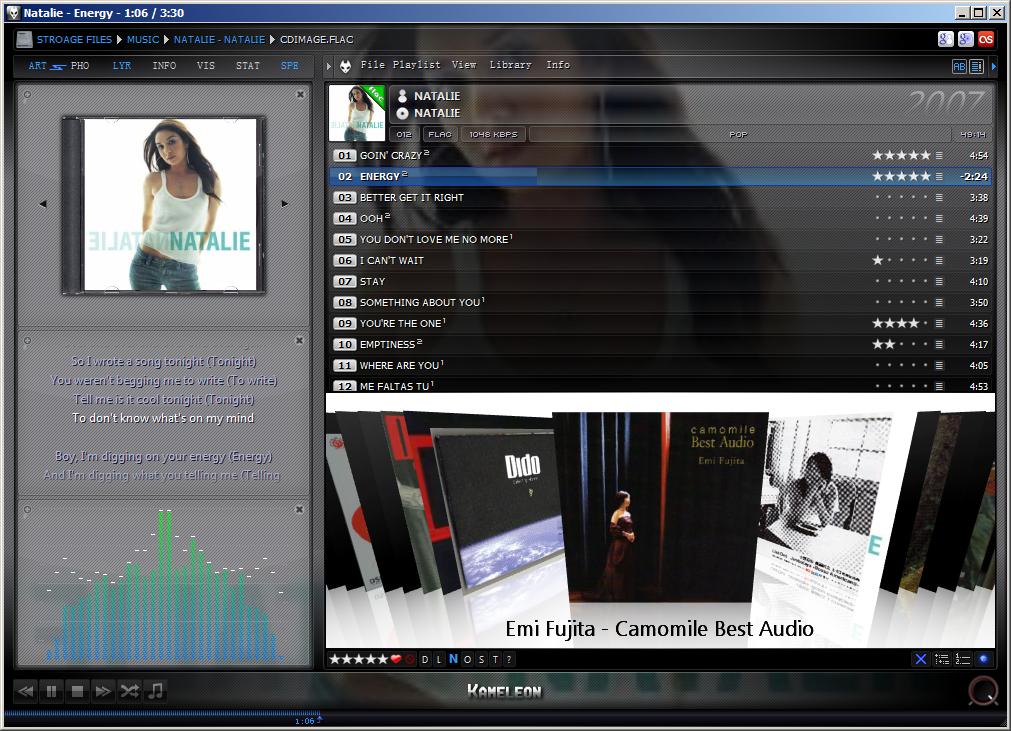Expand the blue arrow right of menu bar

994,66
